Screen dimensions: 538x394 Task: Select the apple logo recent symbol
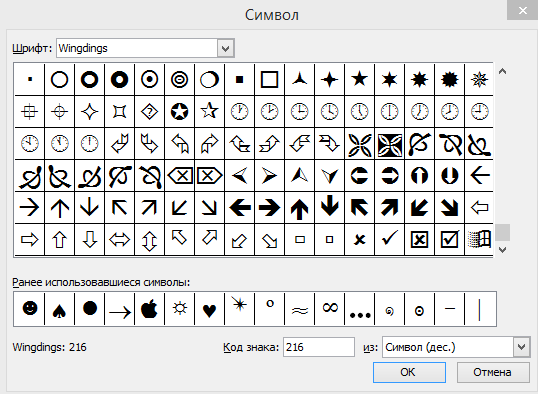coord(150,308)
